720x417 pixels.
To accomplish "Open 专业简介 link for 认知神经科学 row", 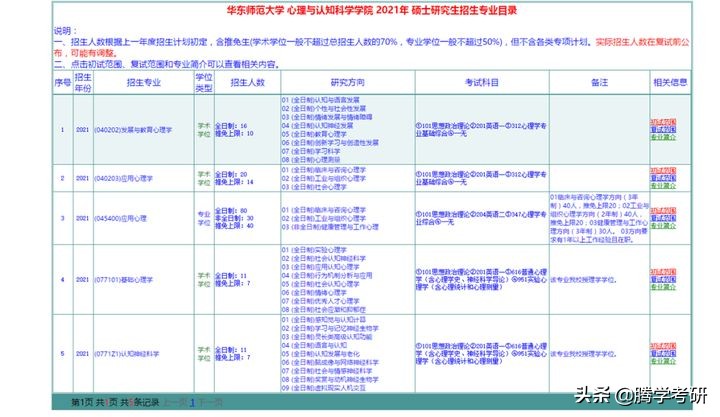I will click(x=663, y=361).
